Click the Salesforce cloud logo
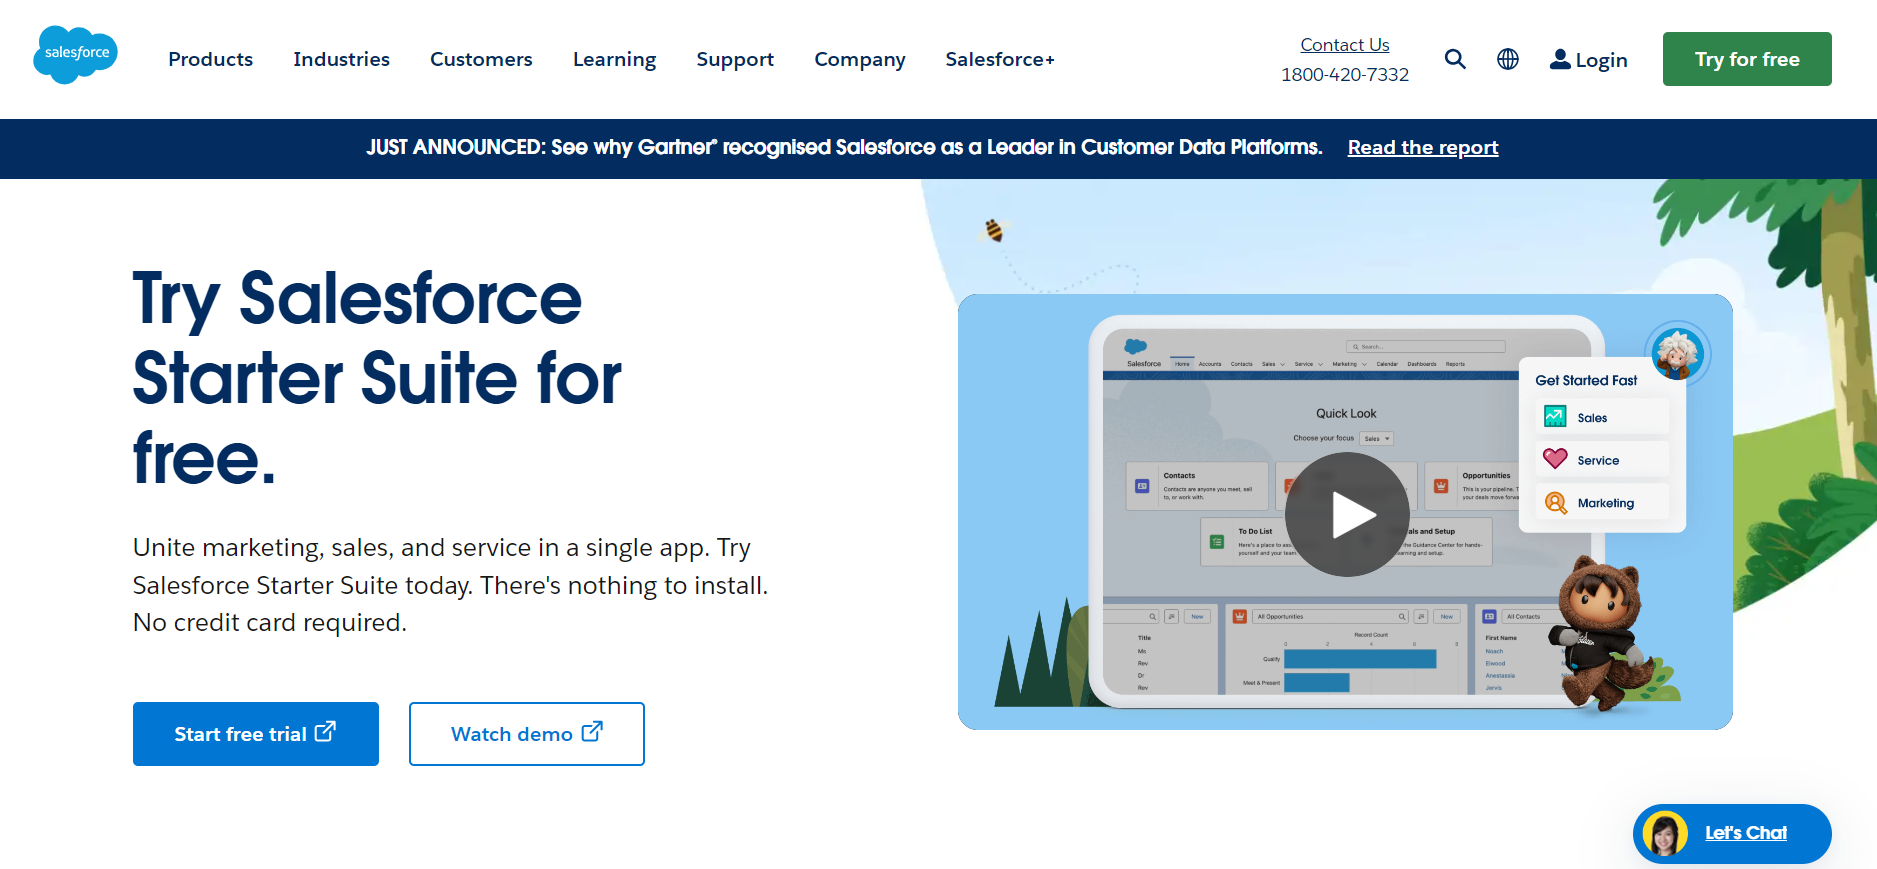The height and width of the screenshot is (869, 1877). click(x=76, y=55)
